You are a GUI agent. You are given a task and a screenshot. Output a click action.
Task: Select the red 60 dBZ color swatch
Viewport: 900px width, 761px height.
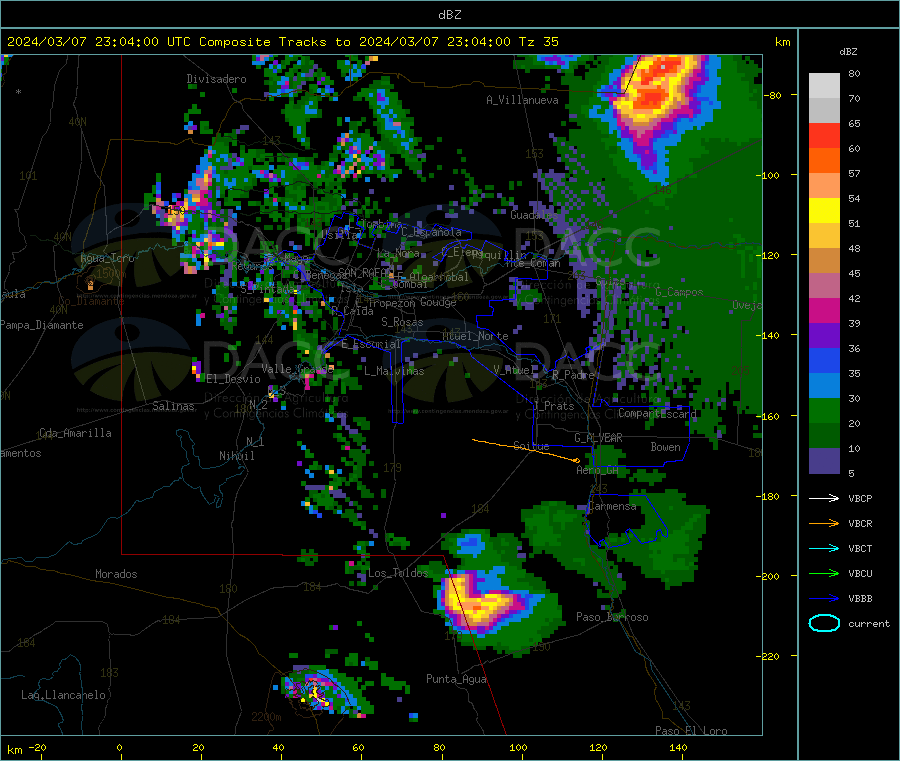tap(824, 135)
